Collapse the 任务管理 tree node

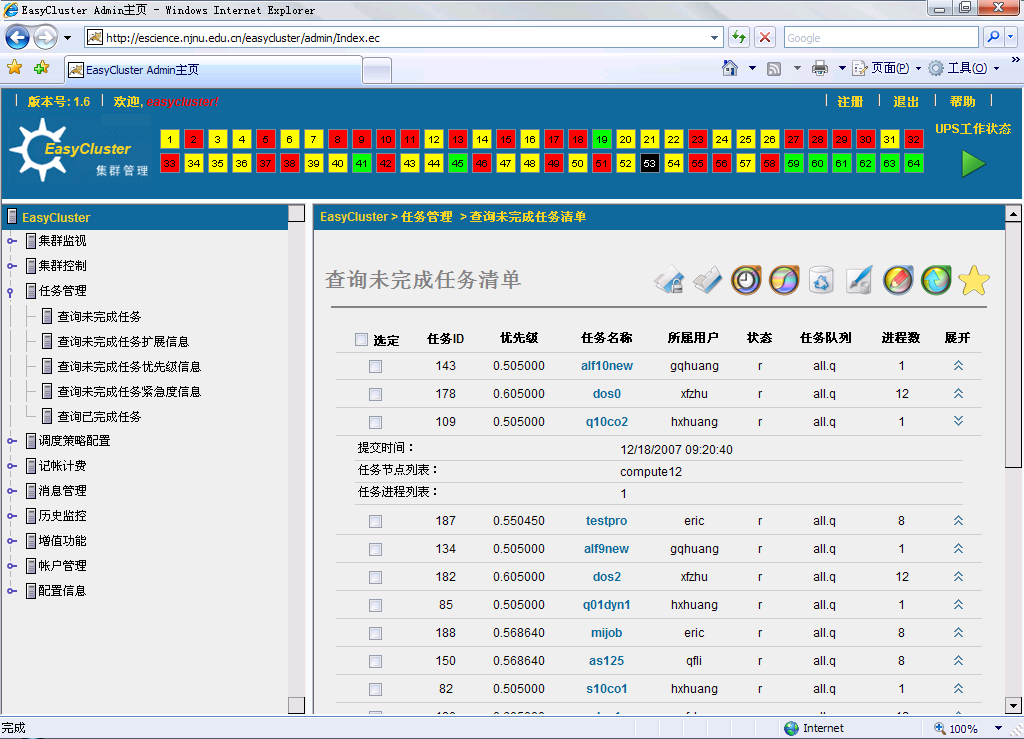(10, 292)
